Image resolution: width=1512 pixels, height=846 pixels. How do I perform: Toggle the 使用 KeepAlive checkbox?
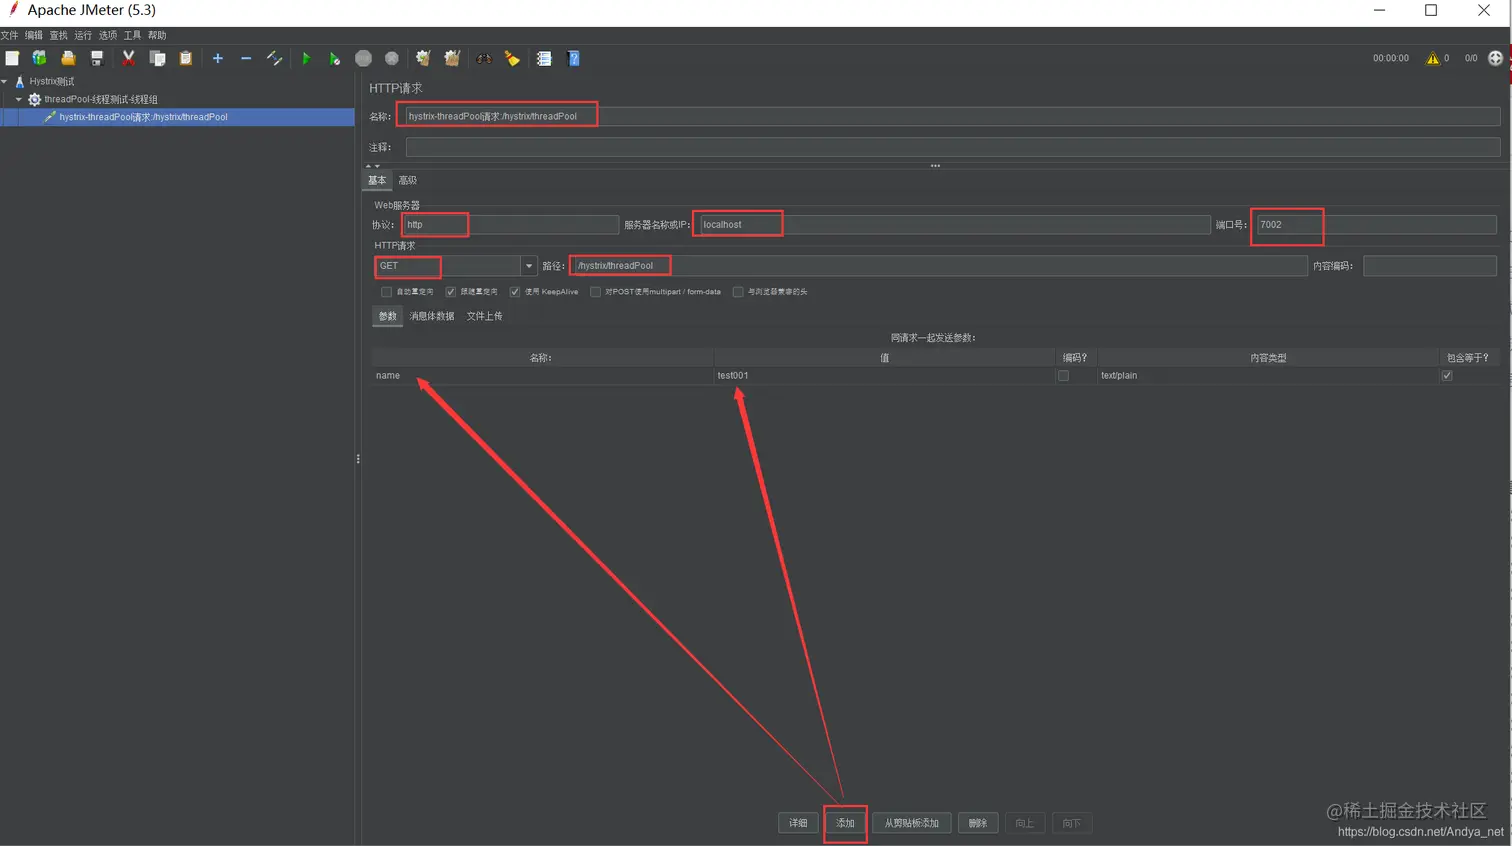514,292
